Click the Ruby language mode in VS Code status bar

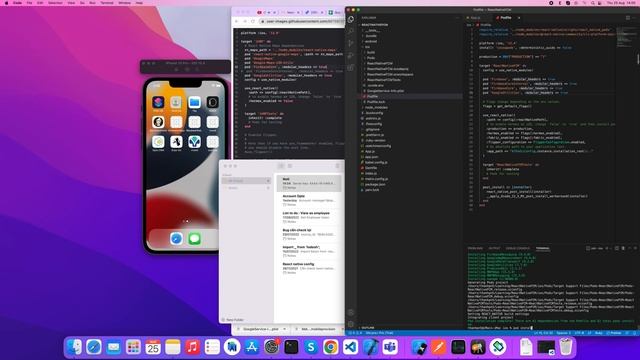pos(599,333)
